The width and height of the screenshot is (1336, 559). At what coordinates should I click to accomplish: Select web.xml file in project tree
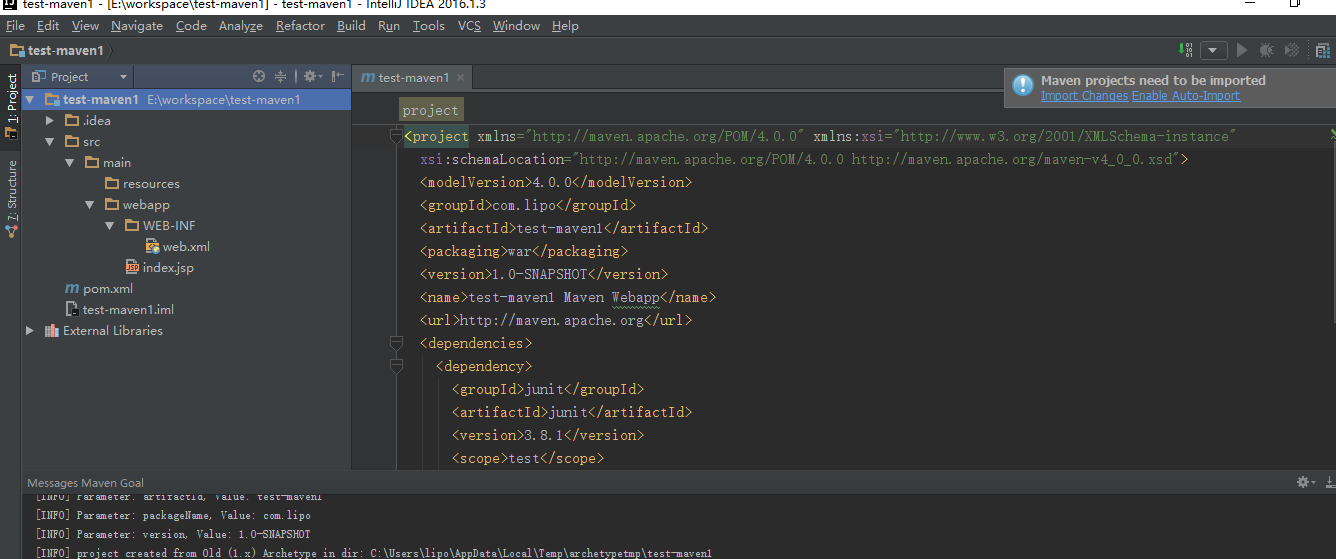pyautogui.click(x=186, y=246)
